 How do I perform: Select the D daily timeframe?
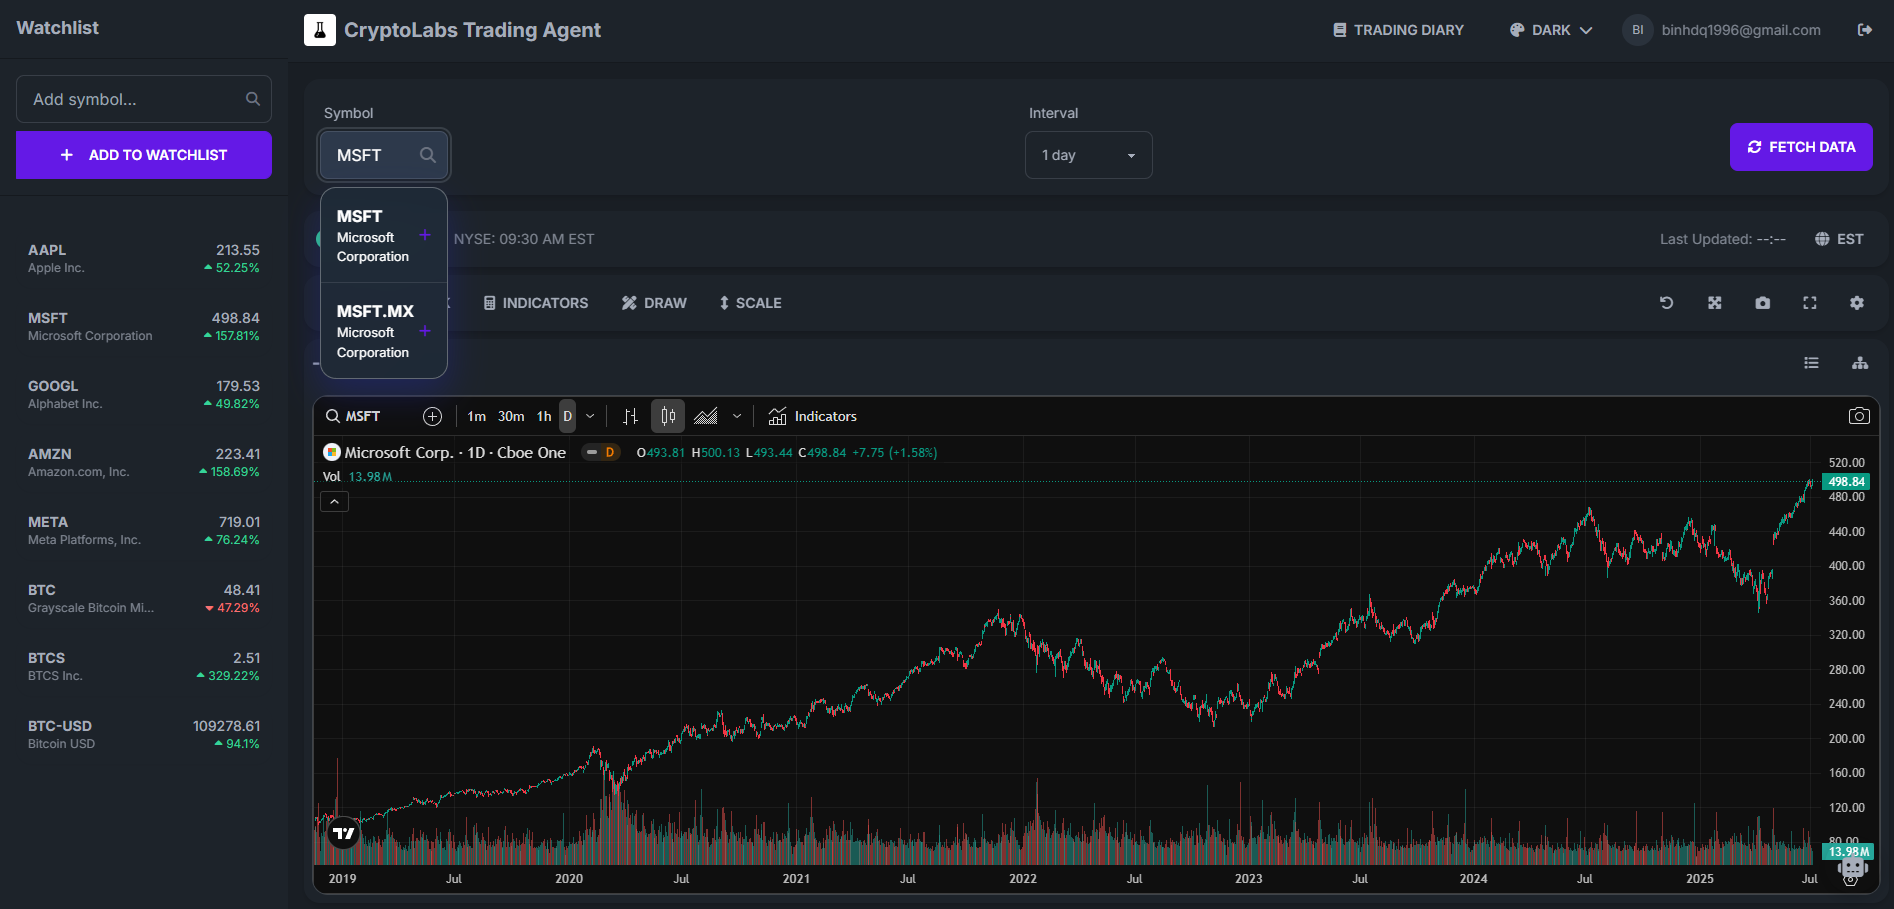pos(567,416)
